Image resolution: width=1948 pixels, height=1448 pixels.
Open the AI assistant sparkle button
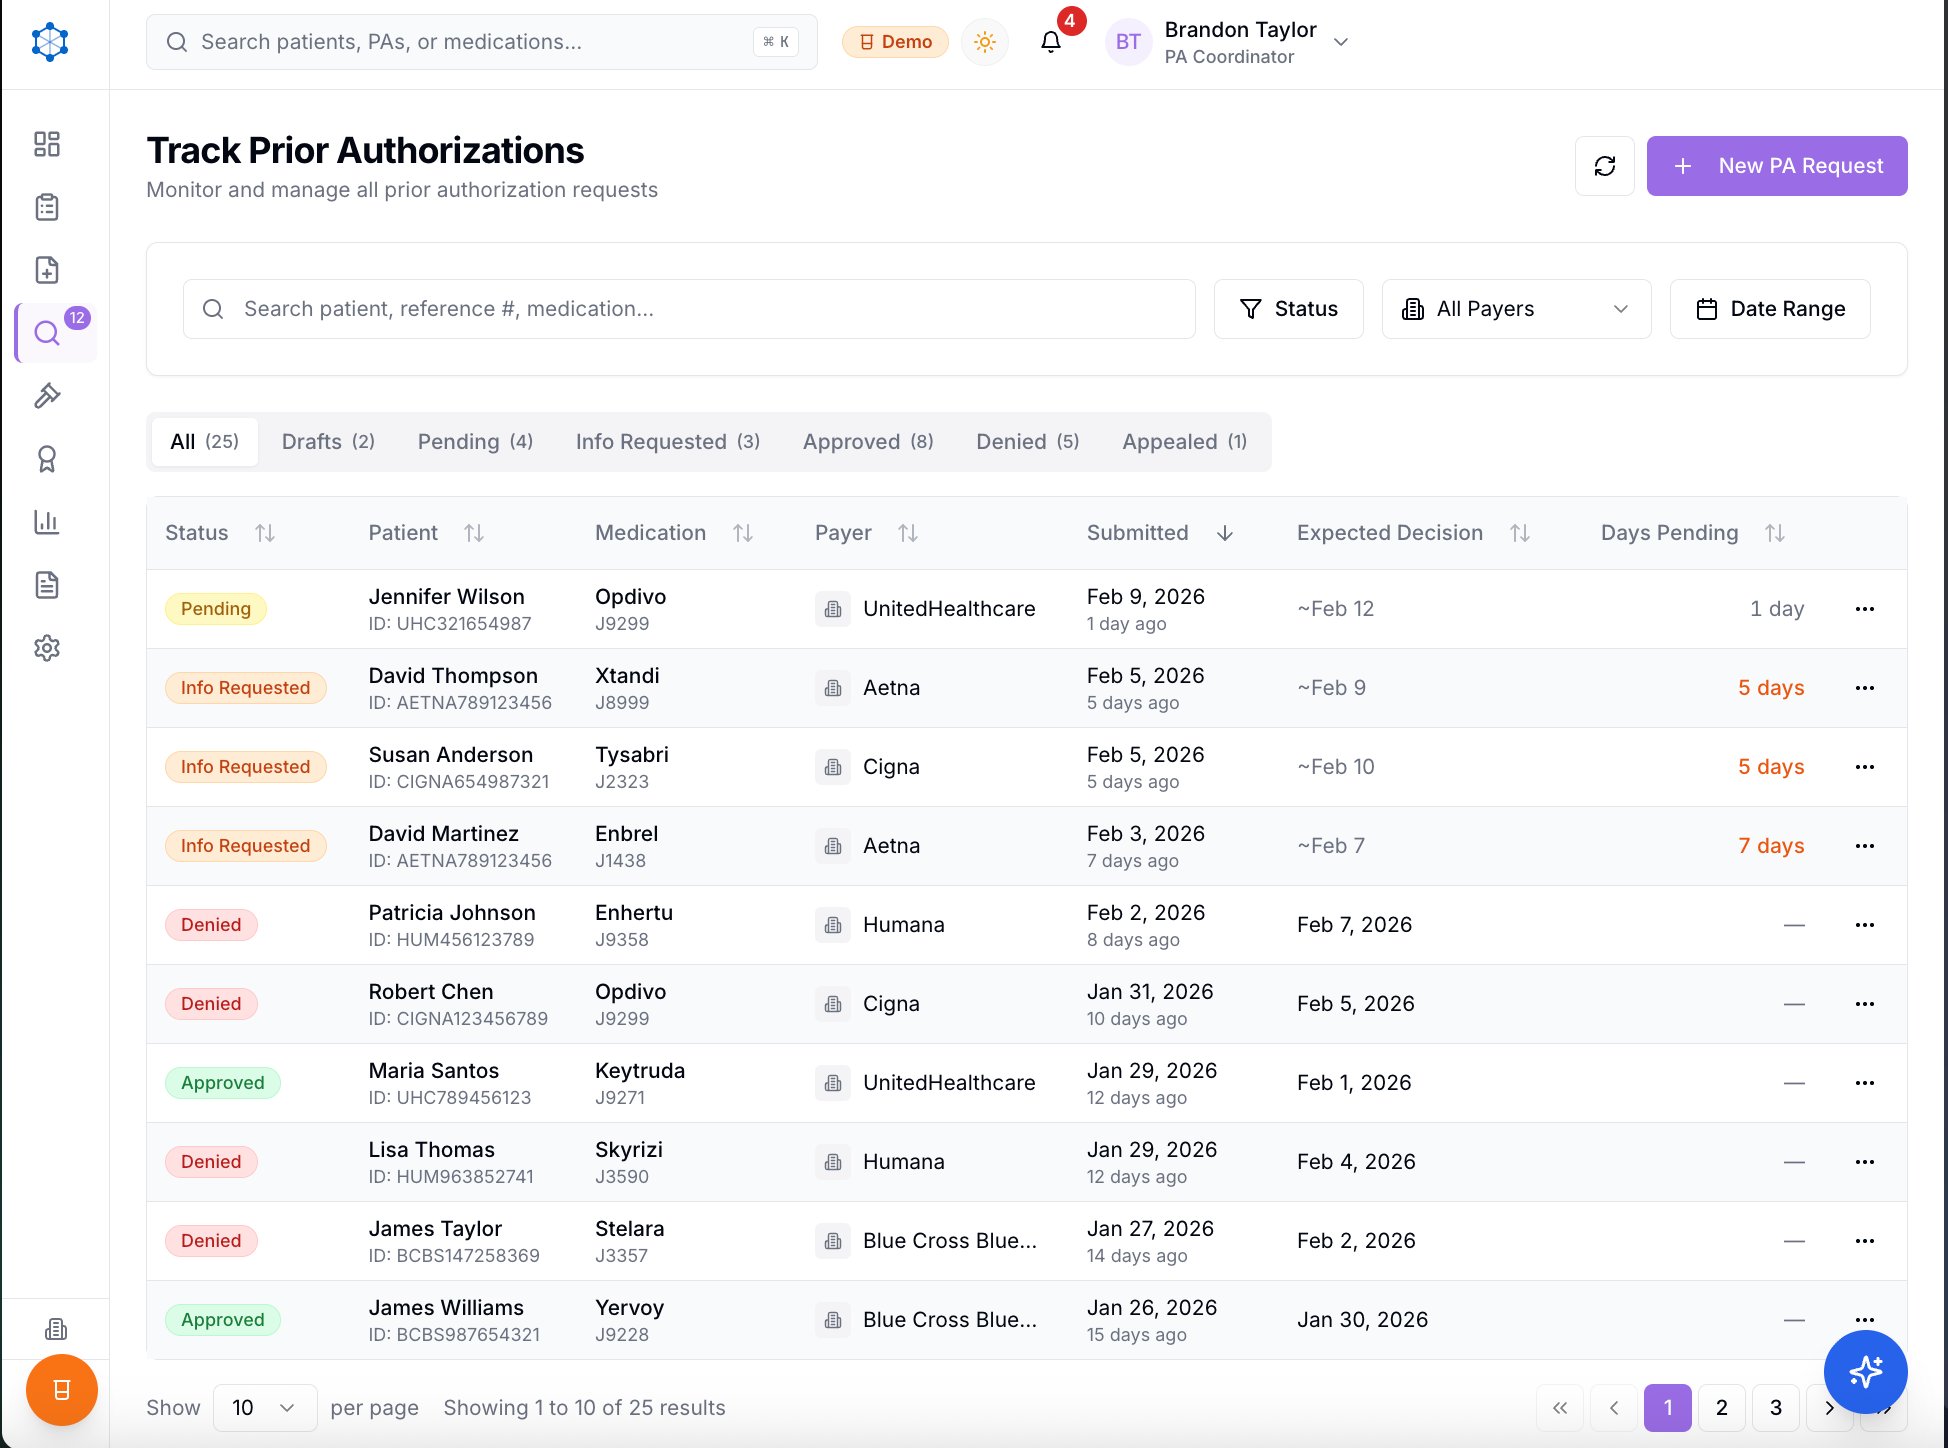1864,1373
